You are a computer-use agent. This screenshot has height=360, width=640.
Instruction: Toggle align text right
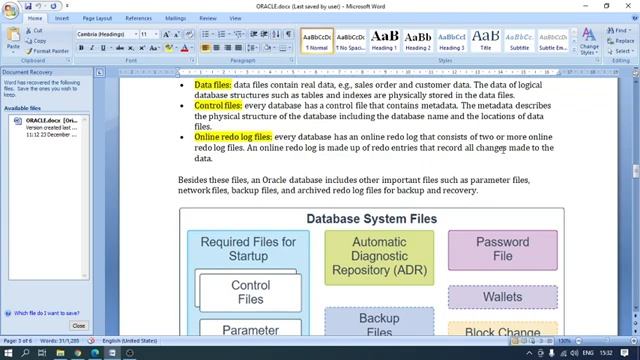click(x=228, y=48)
